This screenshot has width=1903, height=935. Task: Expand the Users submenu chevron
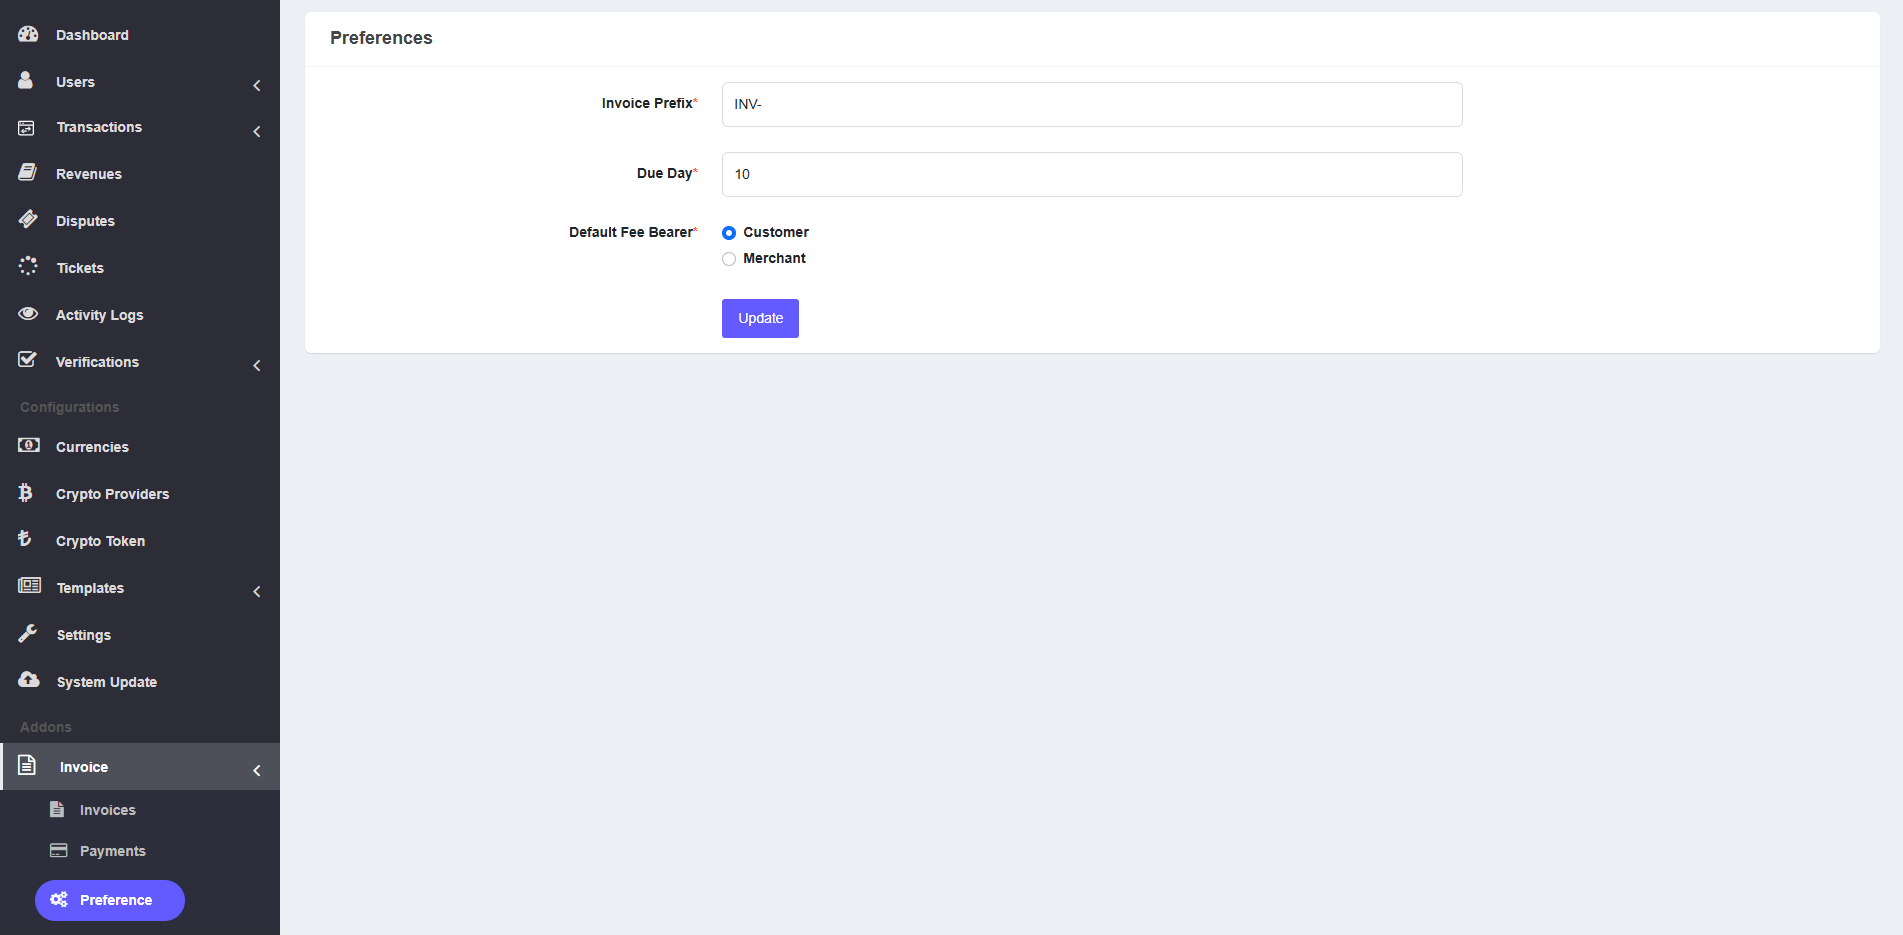(x=257, y=85)
